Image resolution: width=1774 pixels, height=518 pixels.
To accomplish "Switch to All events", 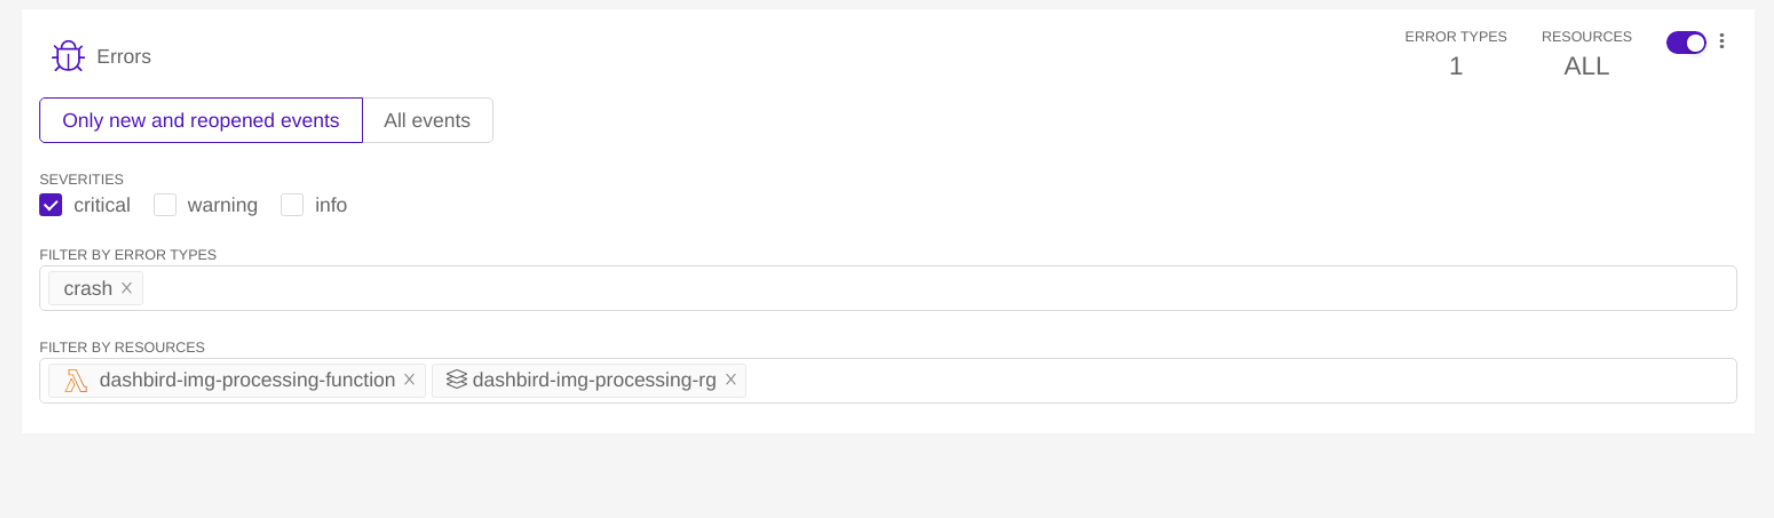I will click(x=427, y=120).
